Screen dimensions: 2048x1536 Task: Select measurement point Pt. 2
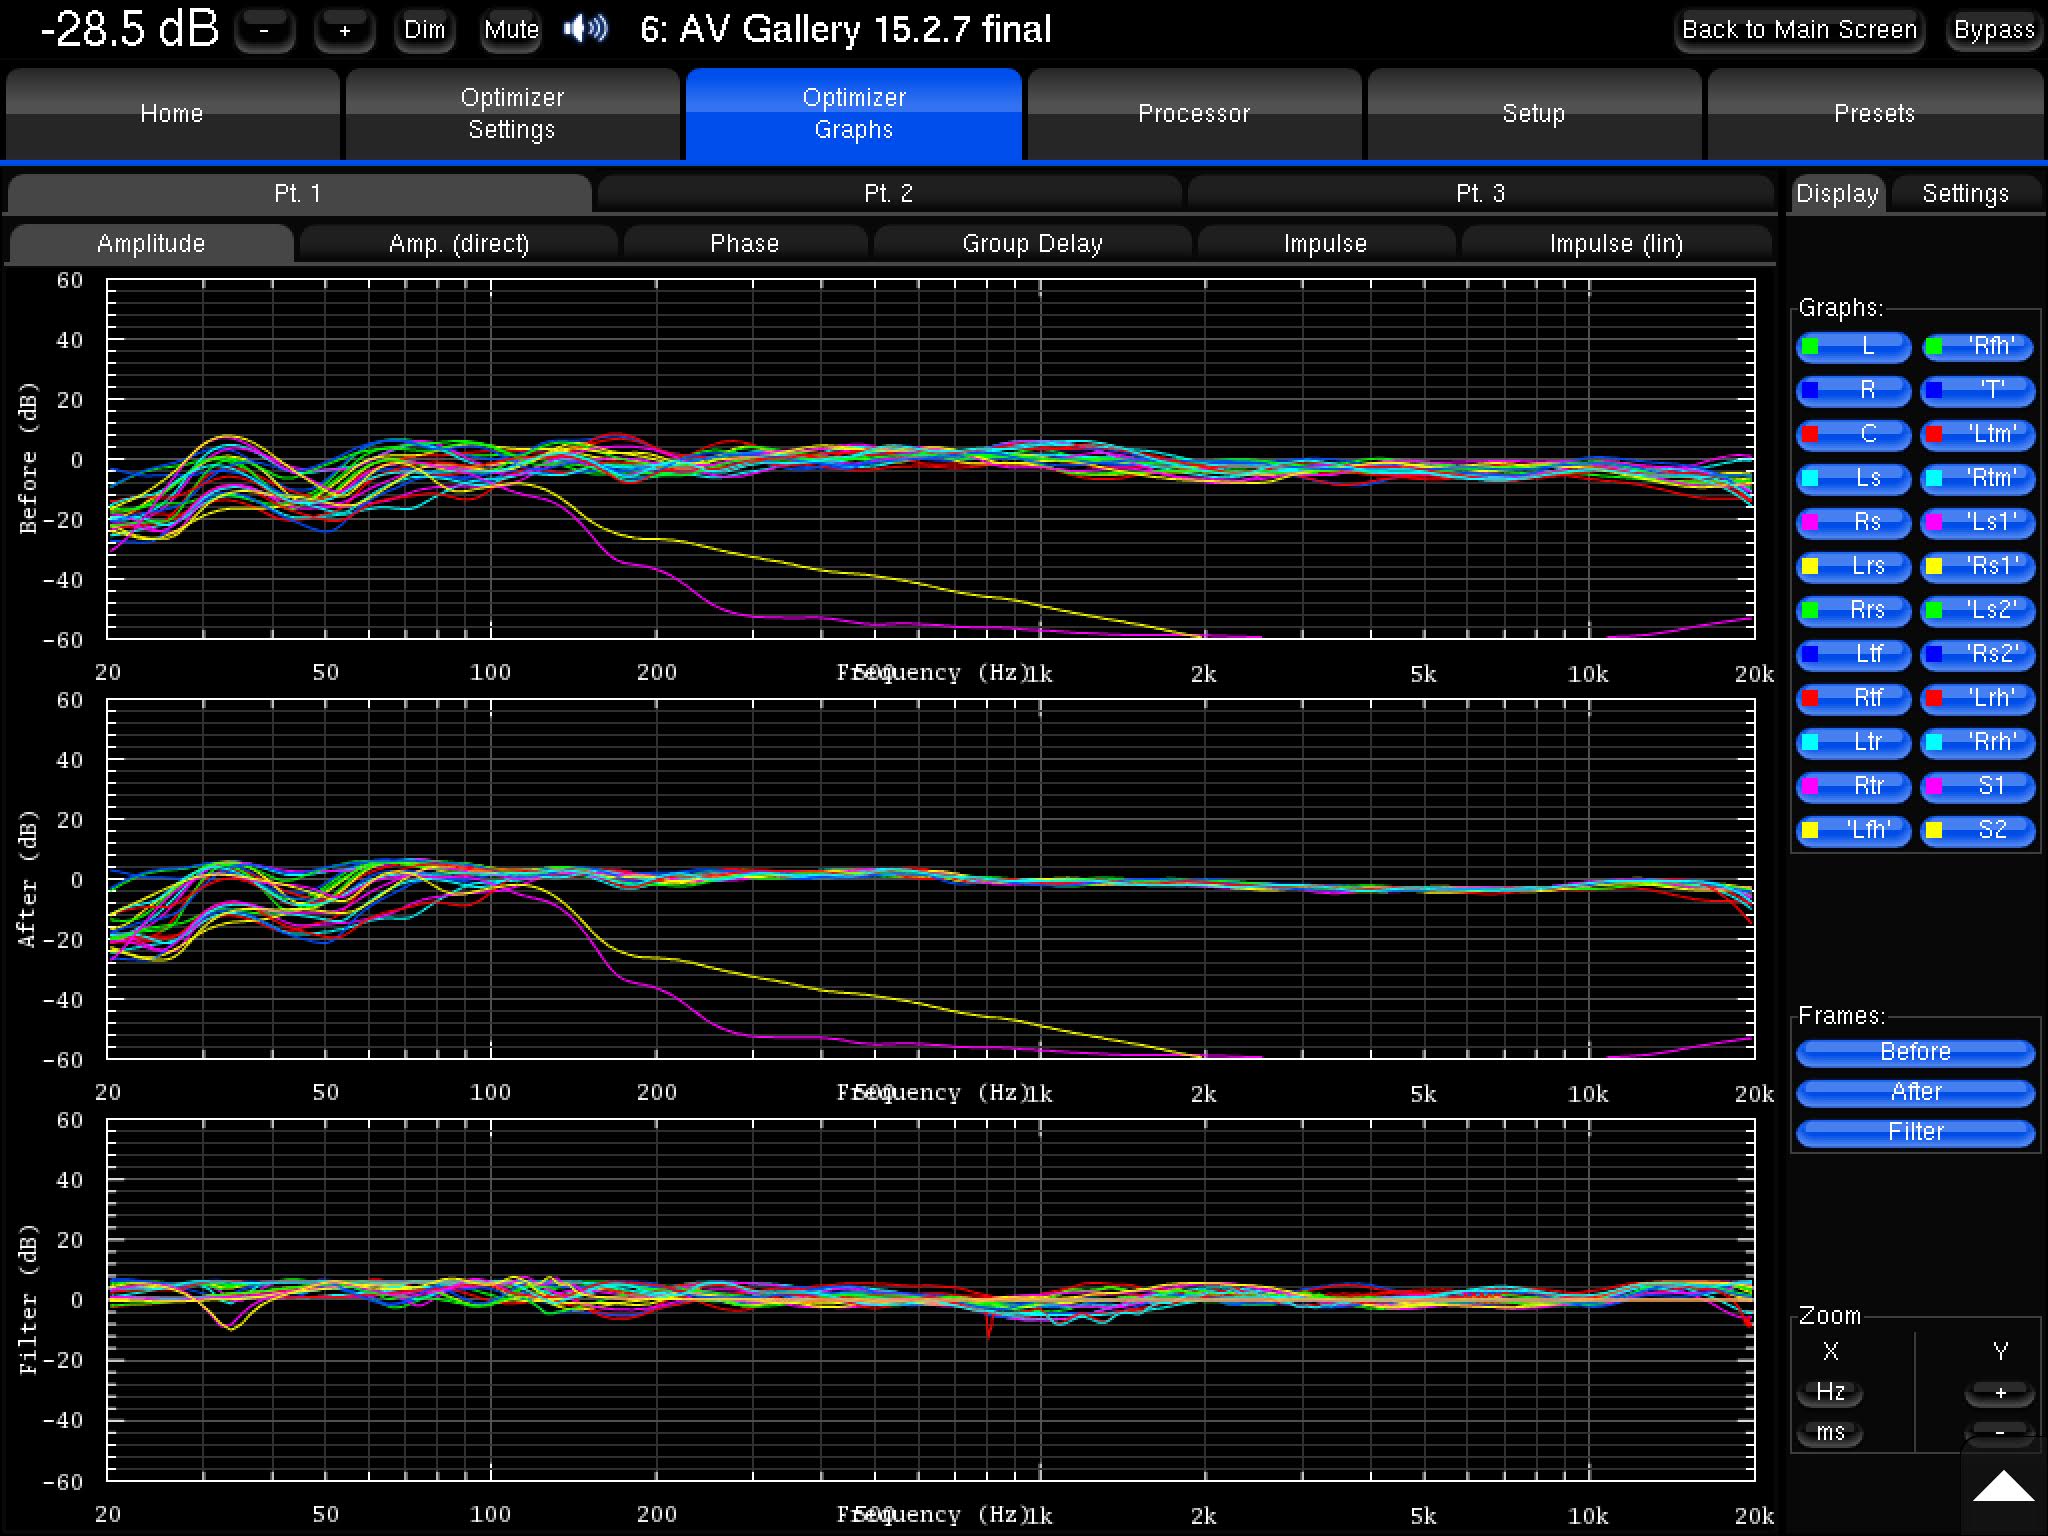point(889,193)
